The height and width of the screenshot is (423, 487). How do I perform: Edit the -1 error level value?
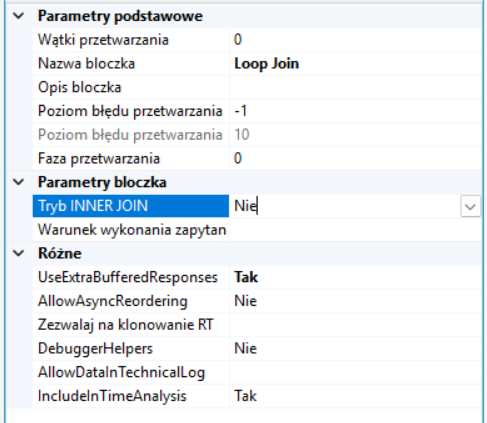(x=355, y=111)
